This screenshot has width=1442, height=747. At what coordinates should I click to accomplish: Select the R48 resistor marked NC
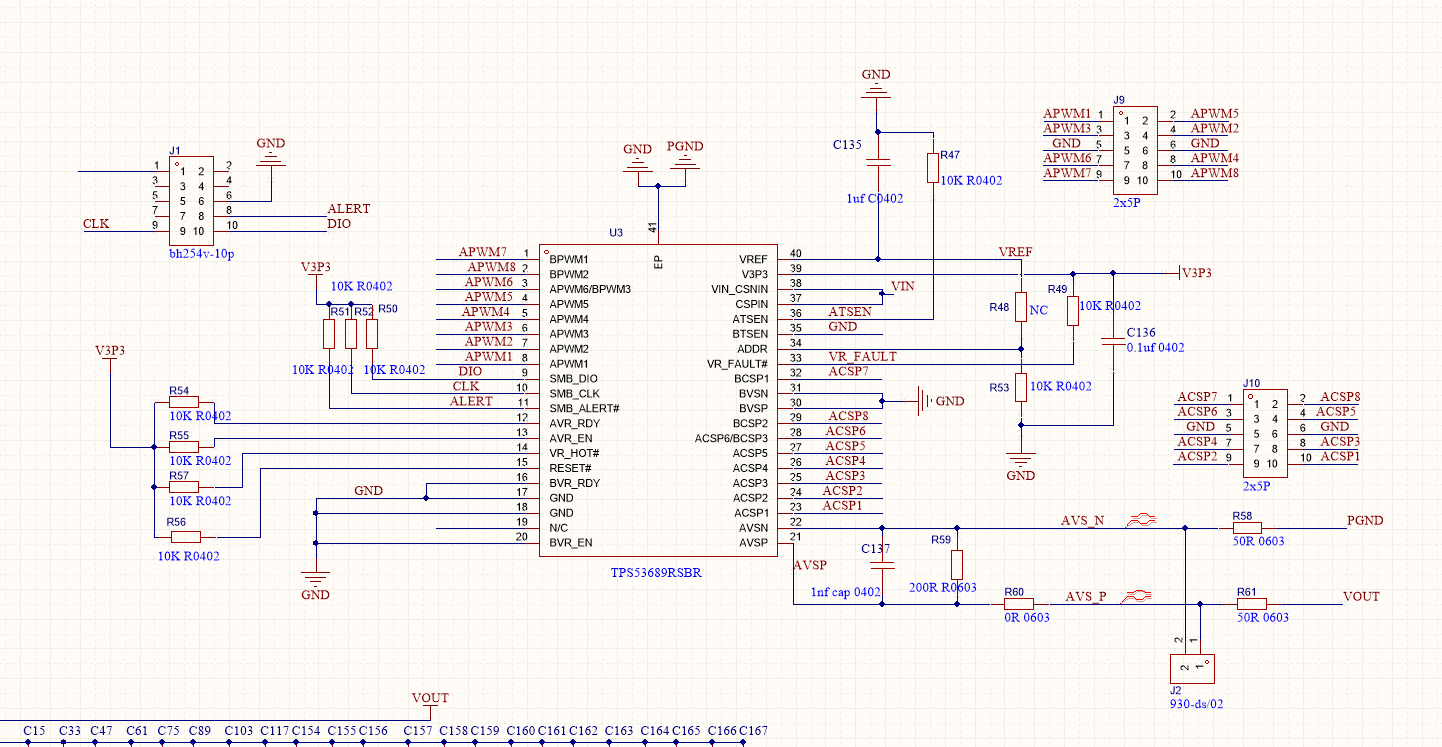click(1021, 306)
